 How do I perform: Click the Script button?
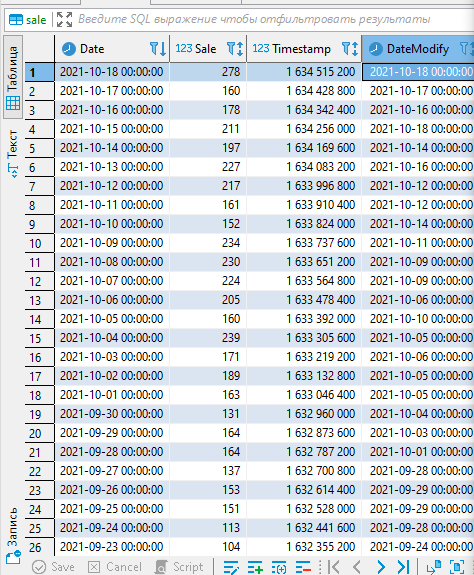pyautogui.click(x=179, y=567)
